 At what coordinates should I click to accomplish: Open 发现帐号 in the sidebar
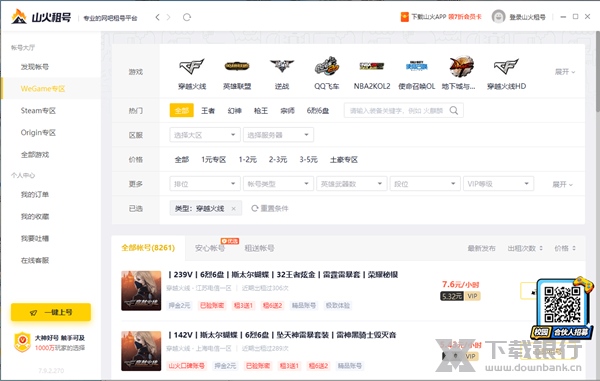(x=35, y=67)
